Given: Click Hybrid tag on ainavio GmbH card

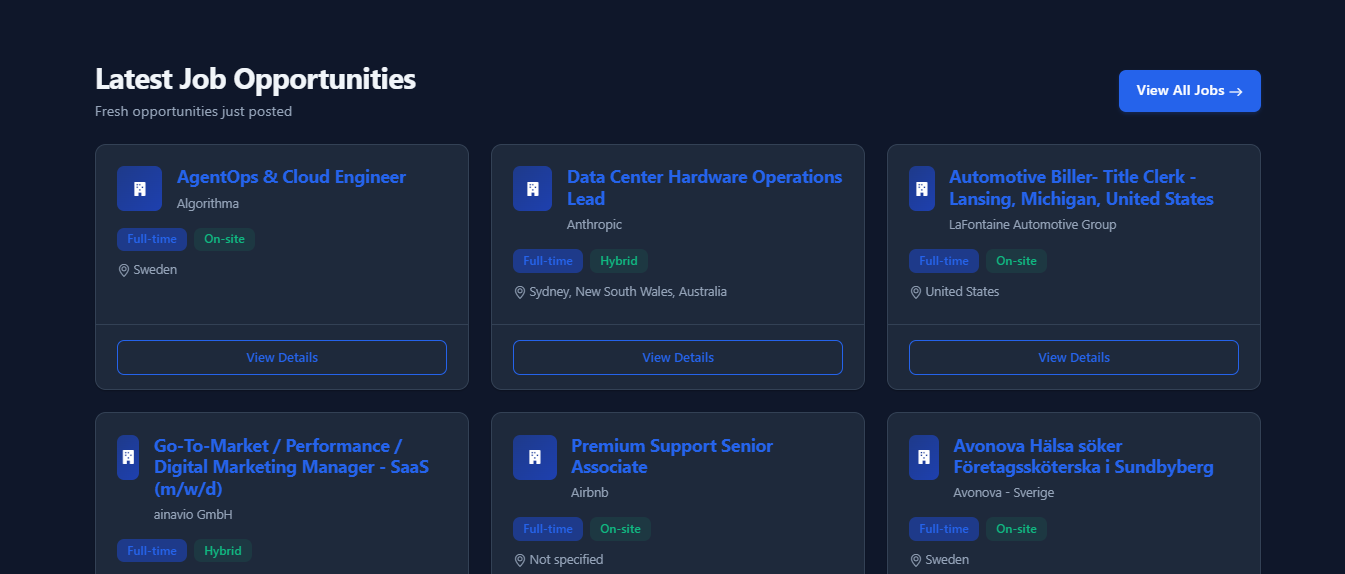Looking at the screenshot, I should pyautogui.click(x=223, y=551).
